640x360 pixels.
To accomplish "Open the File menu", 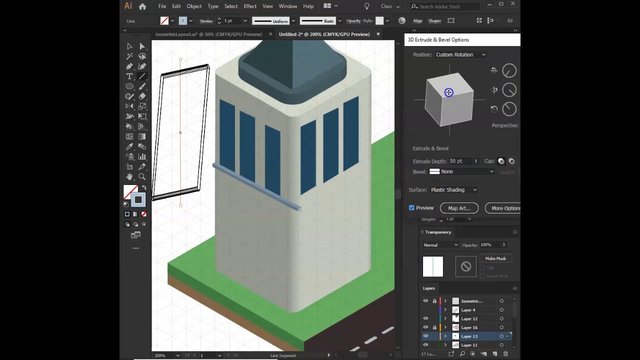I will (162, 6).
